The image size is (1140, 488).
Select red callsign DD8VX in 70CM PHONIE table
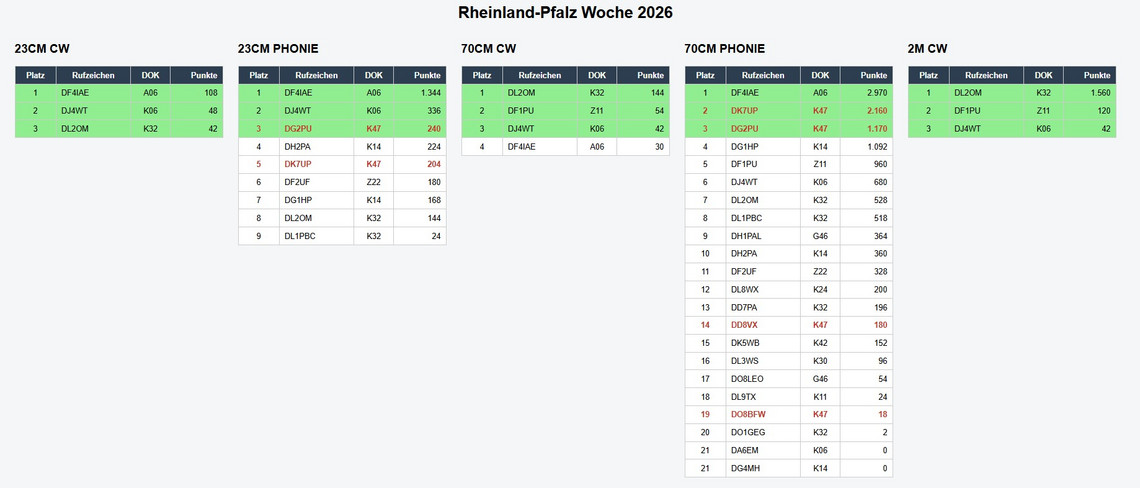click(x=745, y=325)
